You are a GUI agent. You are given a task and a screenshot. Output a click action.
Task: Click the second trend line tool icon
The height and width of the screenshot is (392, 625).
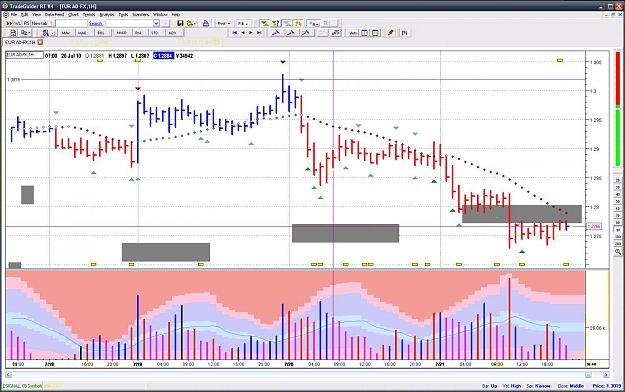point(291,33)
